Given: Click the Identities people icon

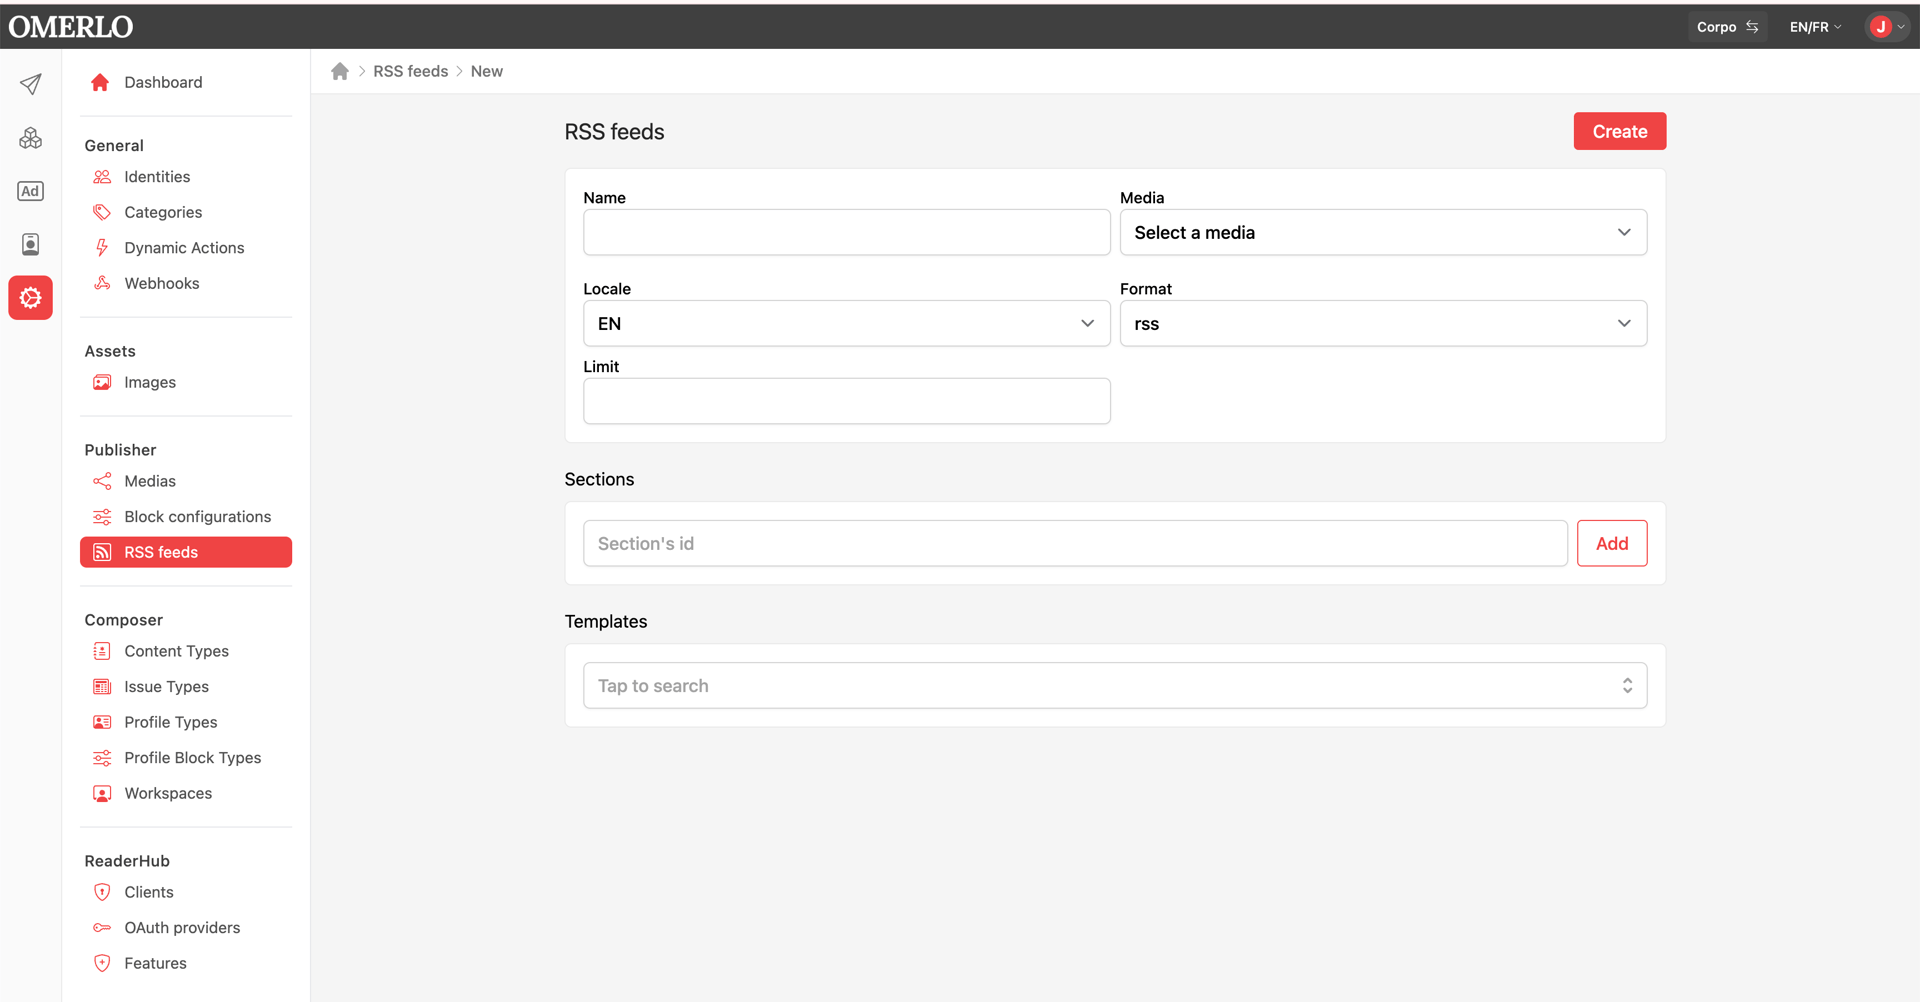Looking at the screenshot, I should [102, 177].
